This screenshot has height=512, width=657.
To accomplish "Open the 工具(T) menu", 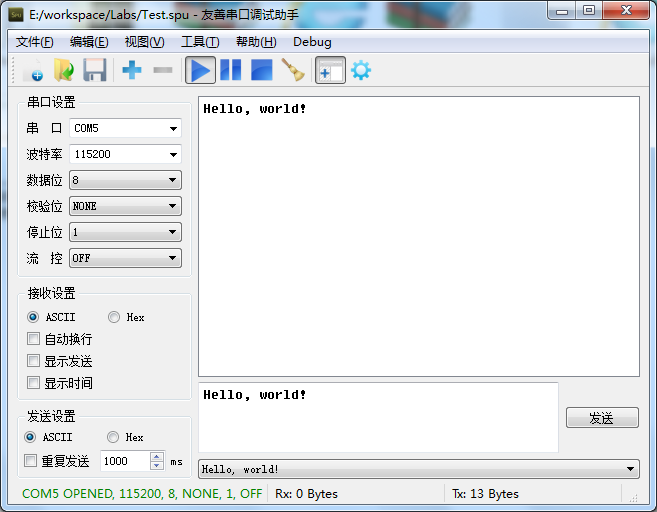I will tap(200, 42).
